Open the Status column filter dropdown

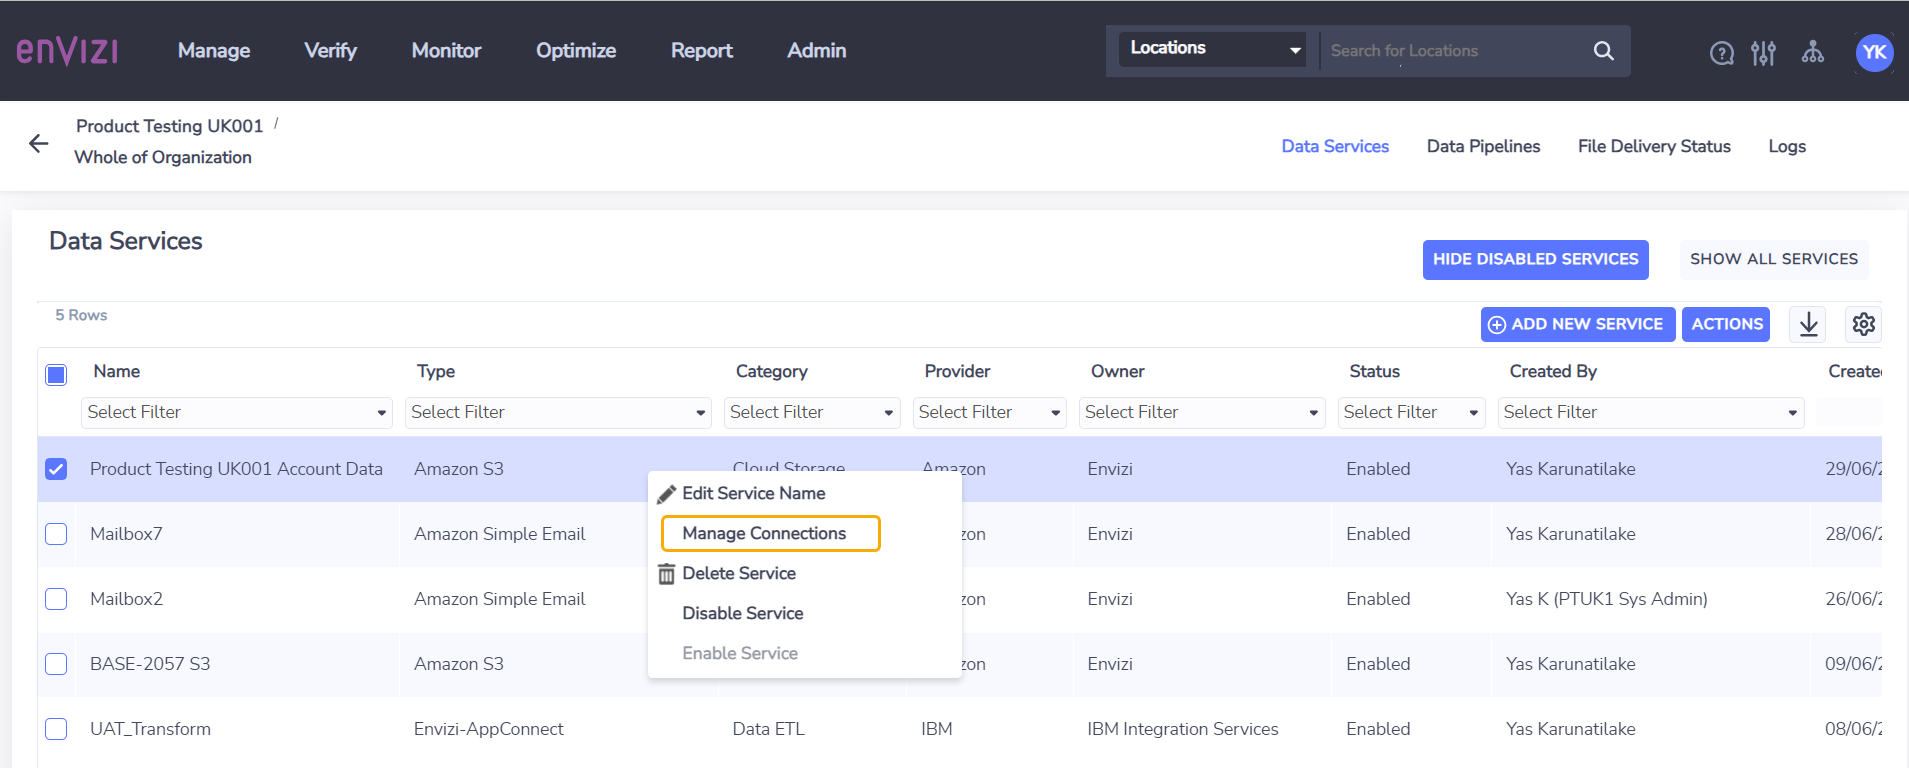pos(1411,412)
